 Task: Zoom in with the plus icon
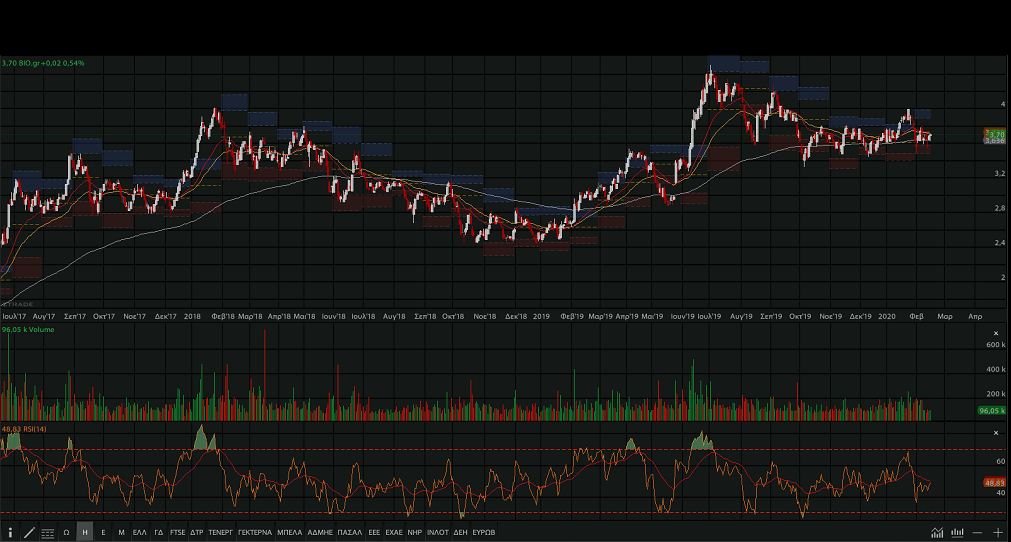click(998, 533)
